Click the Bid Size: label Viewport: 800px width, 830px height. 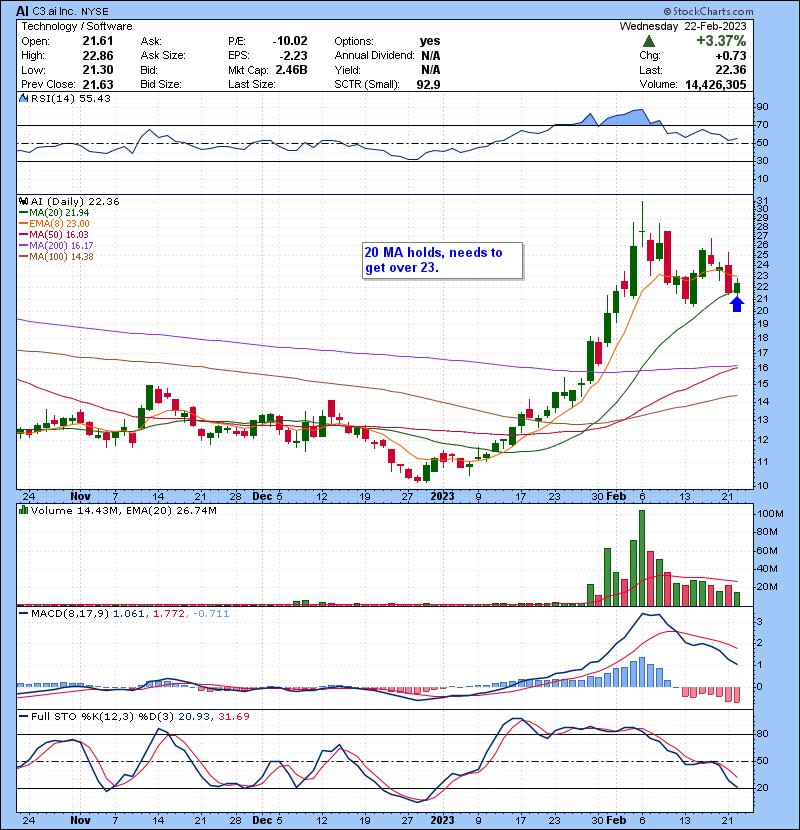point(161,84)
